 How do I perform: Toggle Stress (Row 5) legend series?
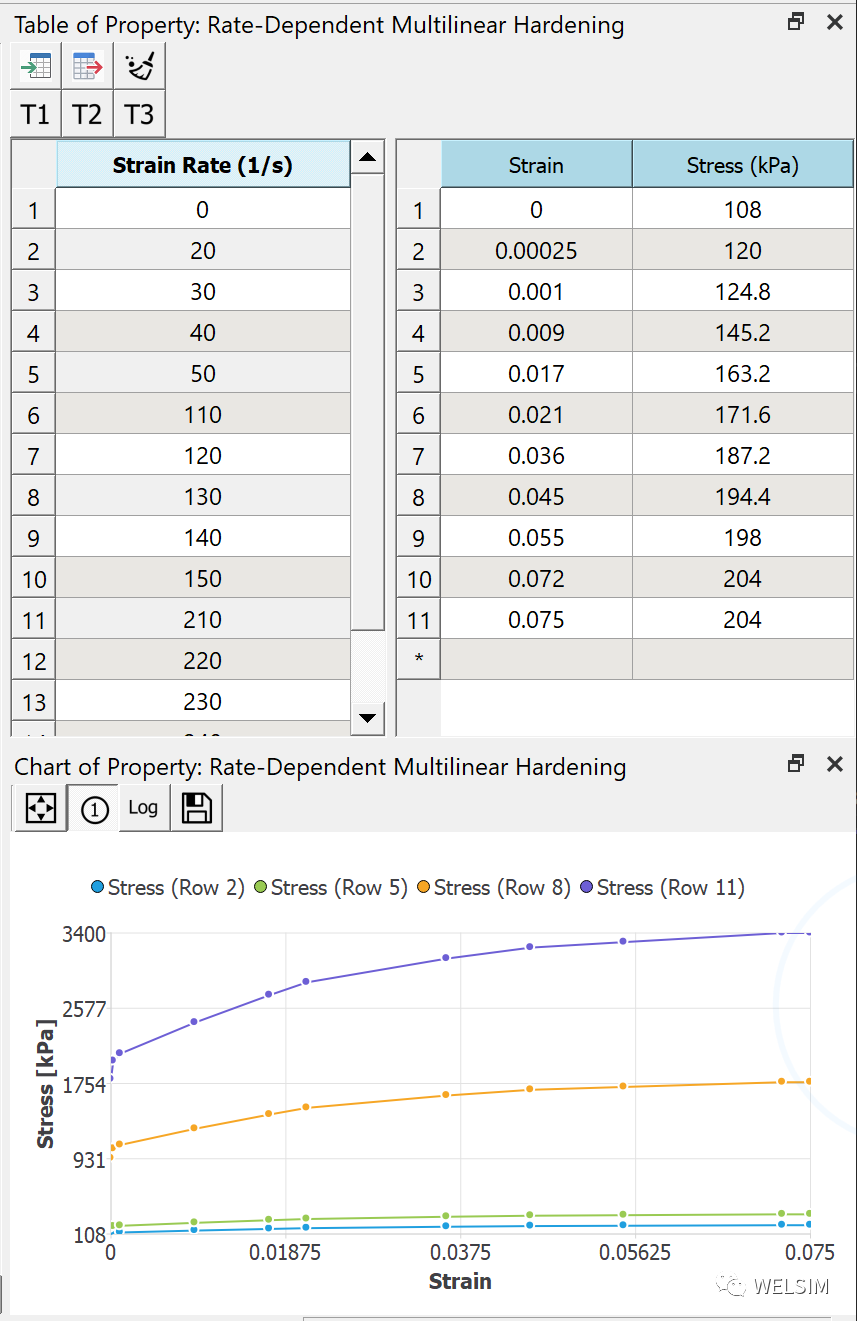pos(330,887)
